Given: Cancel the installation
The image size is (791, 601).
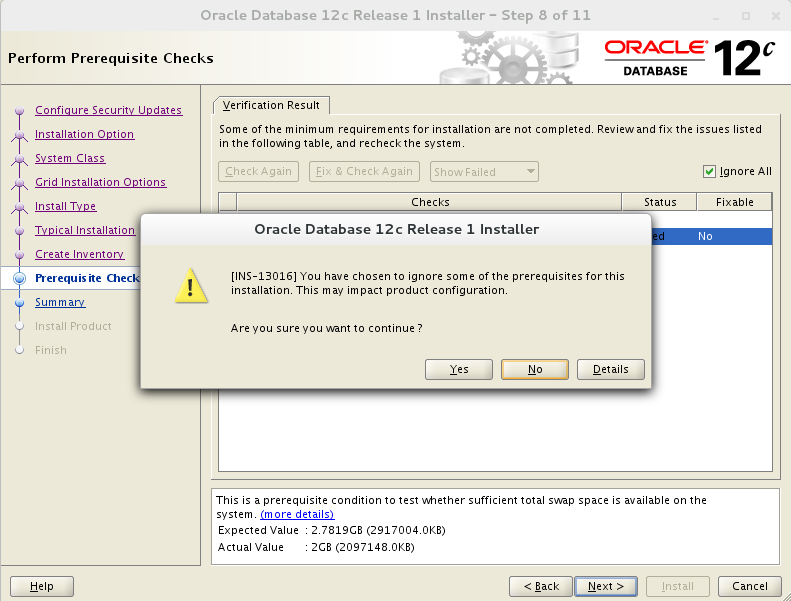Looking at the screenshot, I should (750, 586).
